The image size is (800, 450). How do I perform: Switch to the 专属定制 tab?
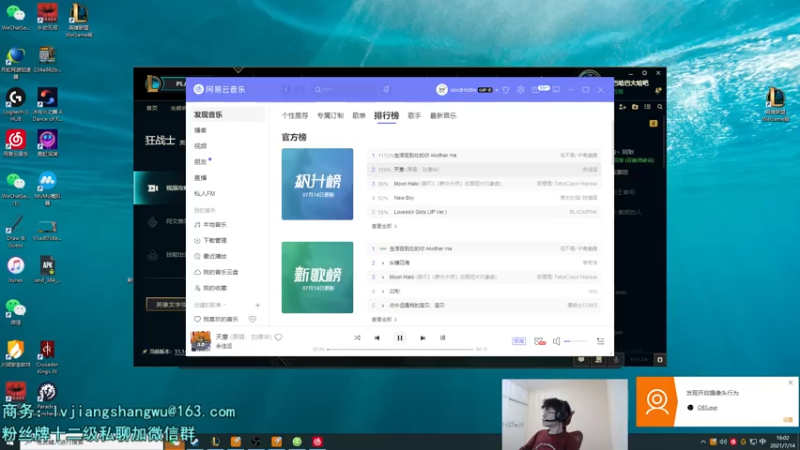pos(330,116)
